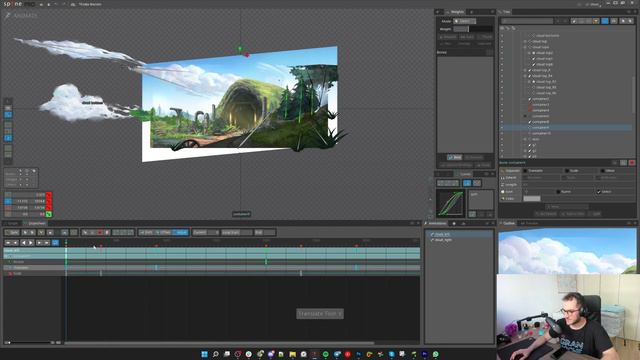Image resolution: width=640 pixels, height=360 pixels.
Task: Click the keyframe on the Rotate timeline
Action: click(266, 262)
